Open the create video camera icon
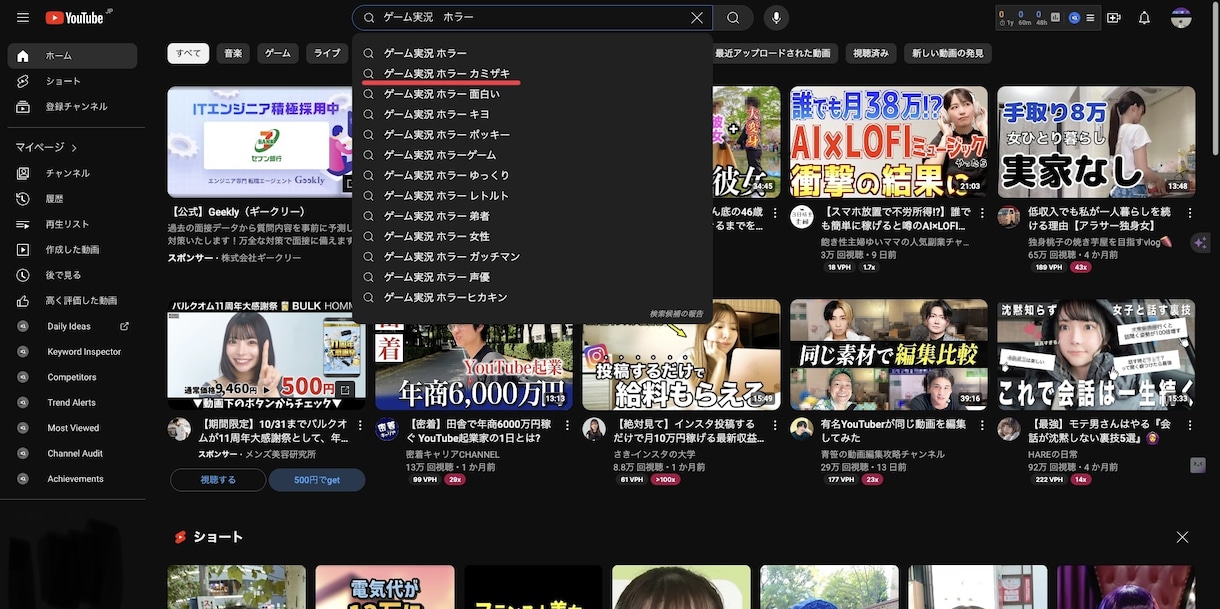 point(1114,18)
